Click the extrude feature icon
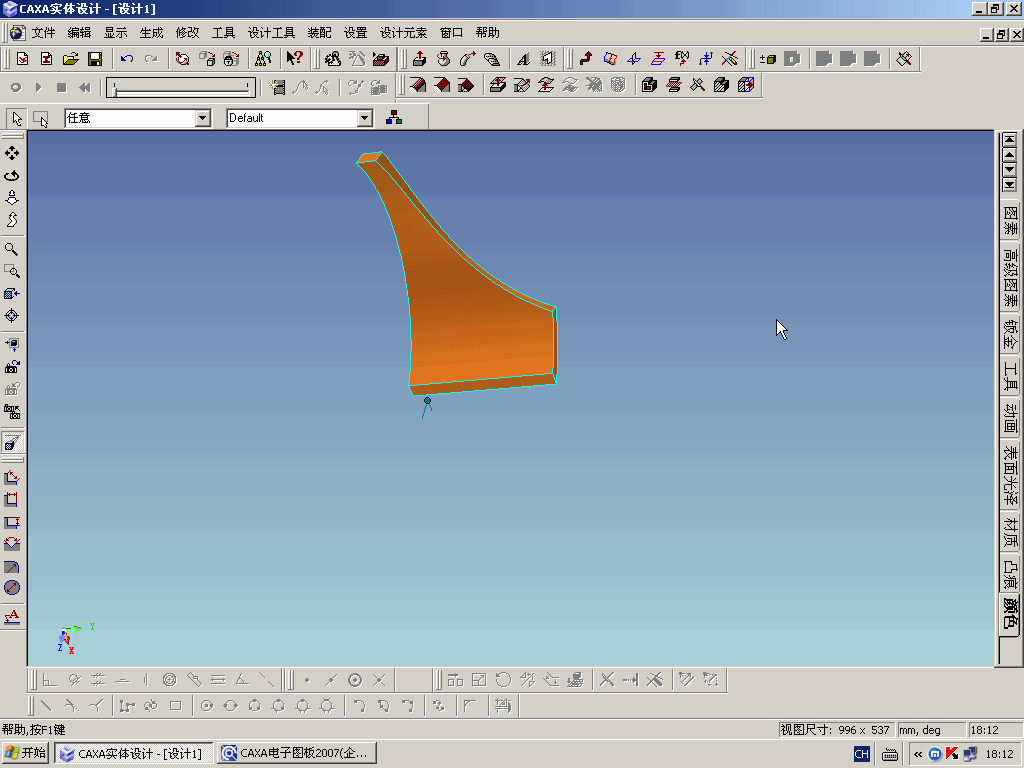The height and width of the screenshot is (768, 1024). [x=419, y=59]
